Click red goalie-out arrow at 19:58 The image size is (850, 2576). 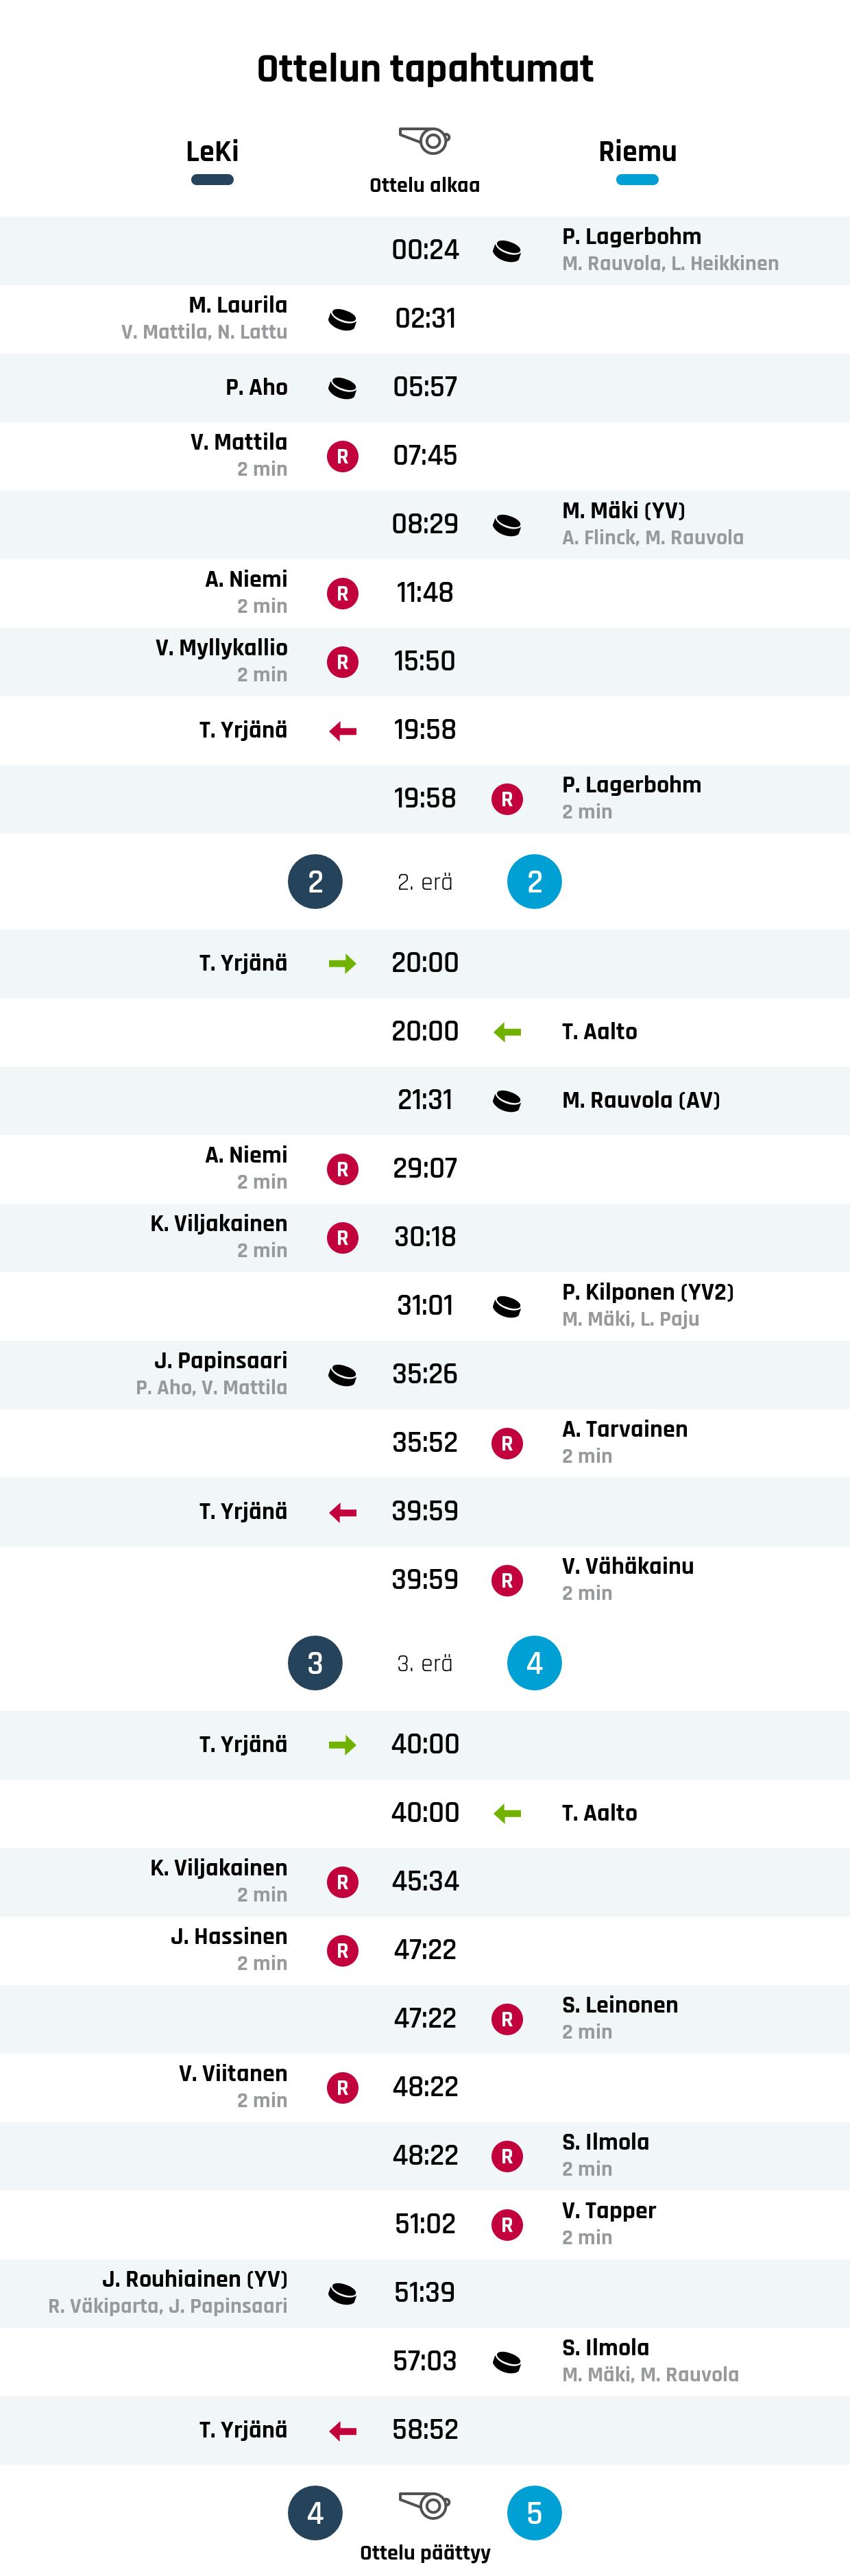point(342,731)
